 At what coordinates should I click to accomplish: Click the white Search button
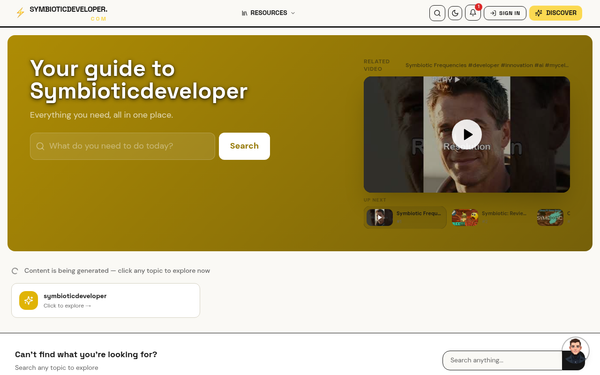(244, 146)
